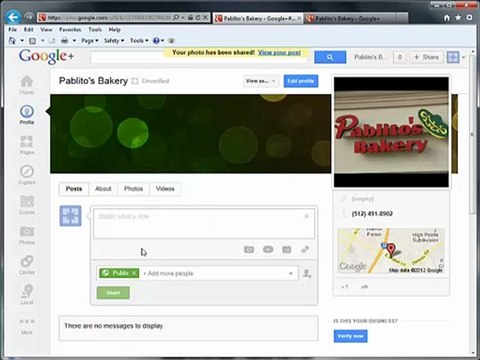The width and height of the screenshot is (480, 360).
Task: Click the green cover photo banner
Action: coord(191,134)
